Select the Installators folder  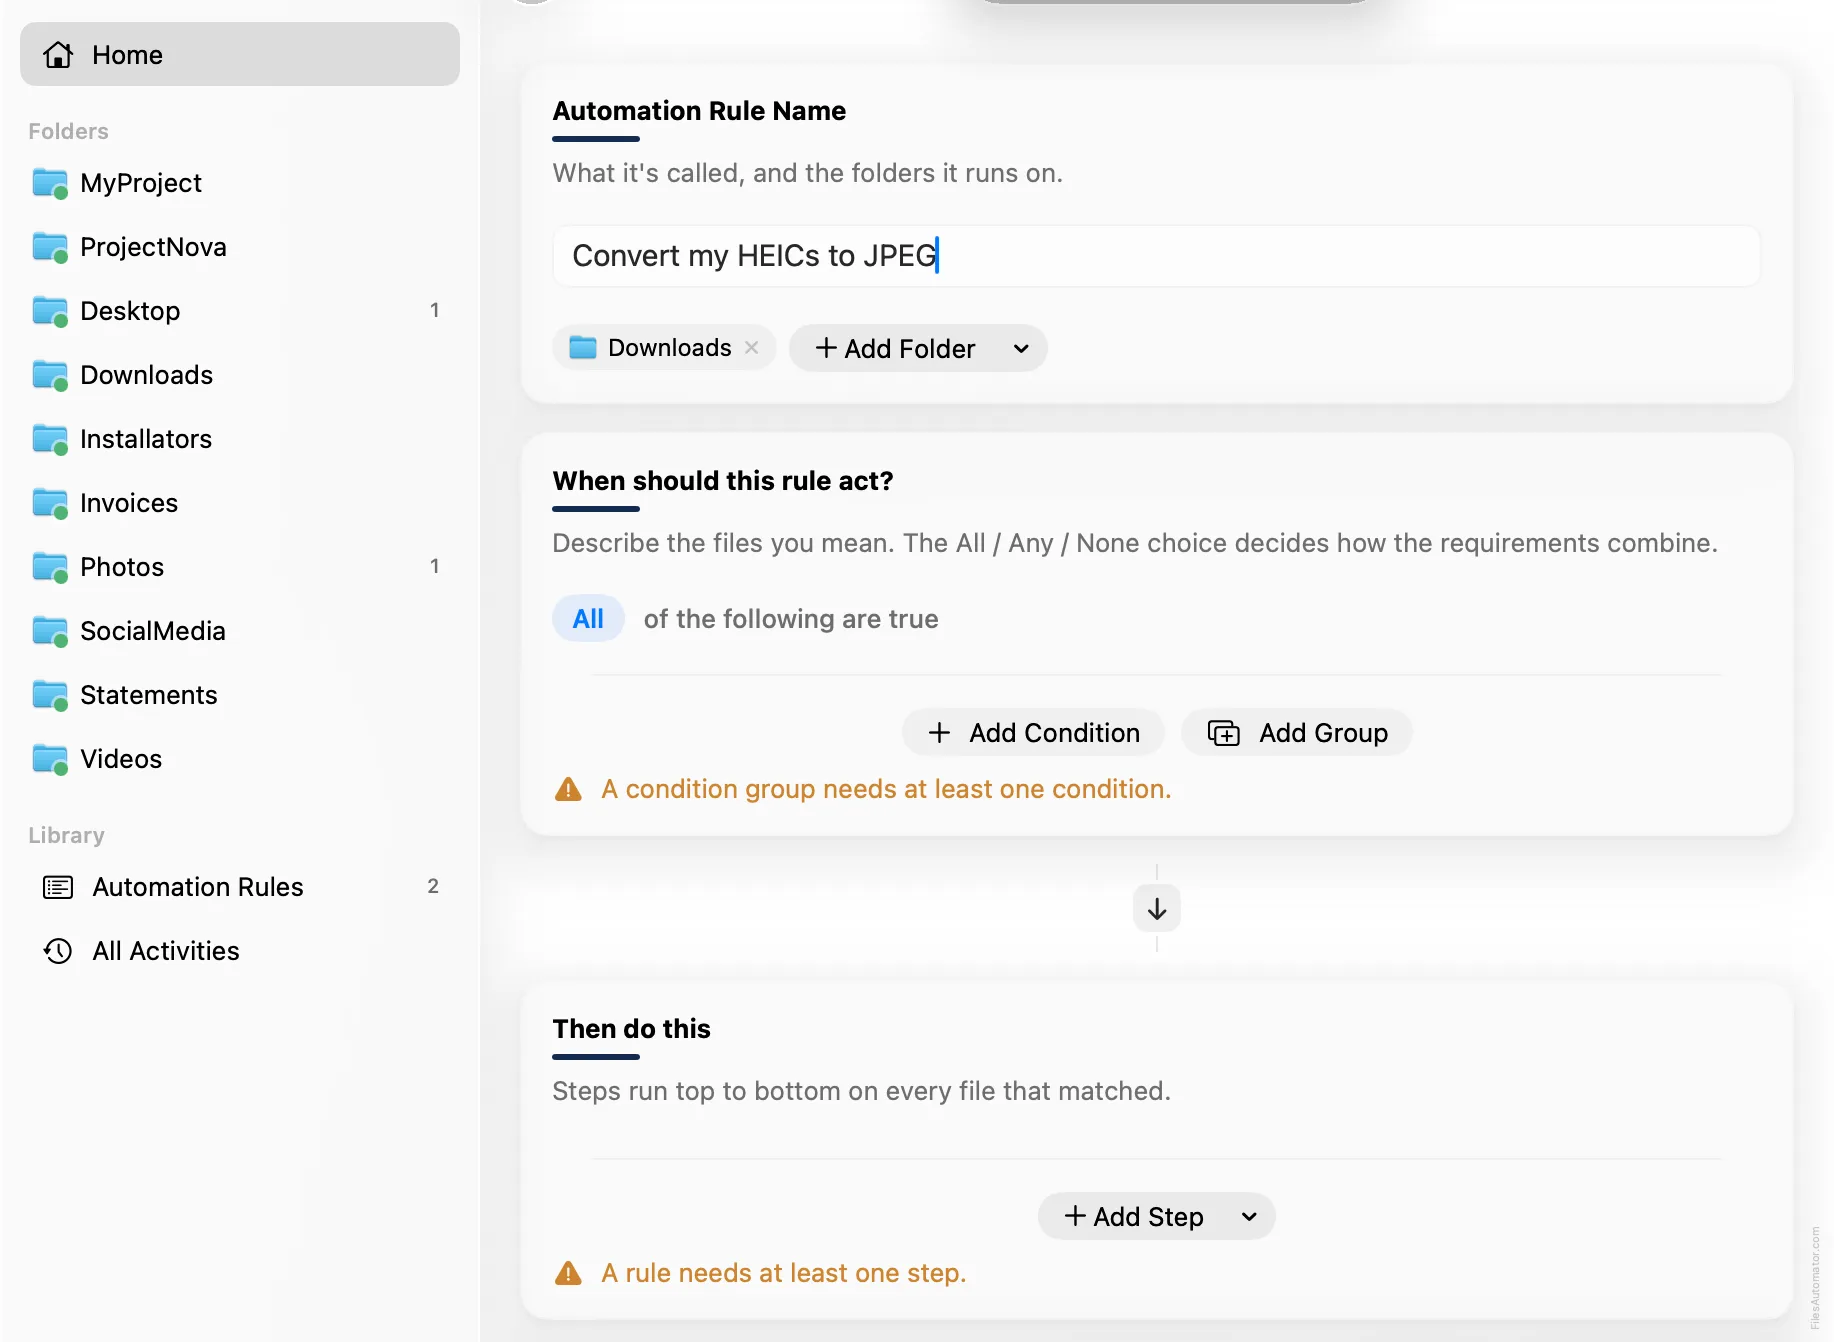click(240, 439)
